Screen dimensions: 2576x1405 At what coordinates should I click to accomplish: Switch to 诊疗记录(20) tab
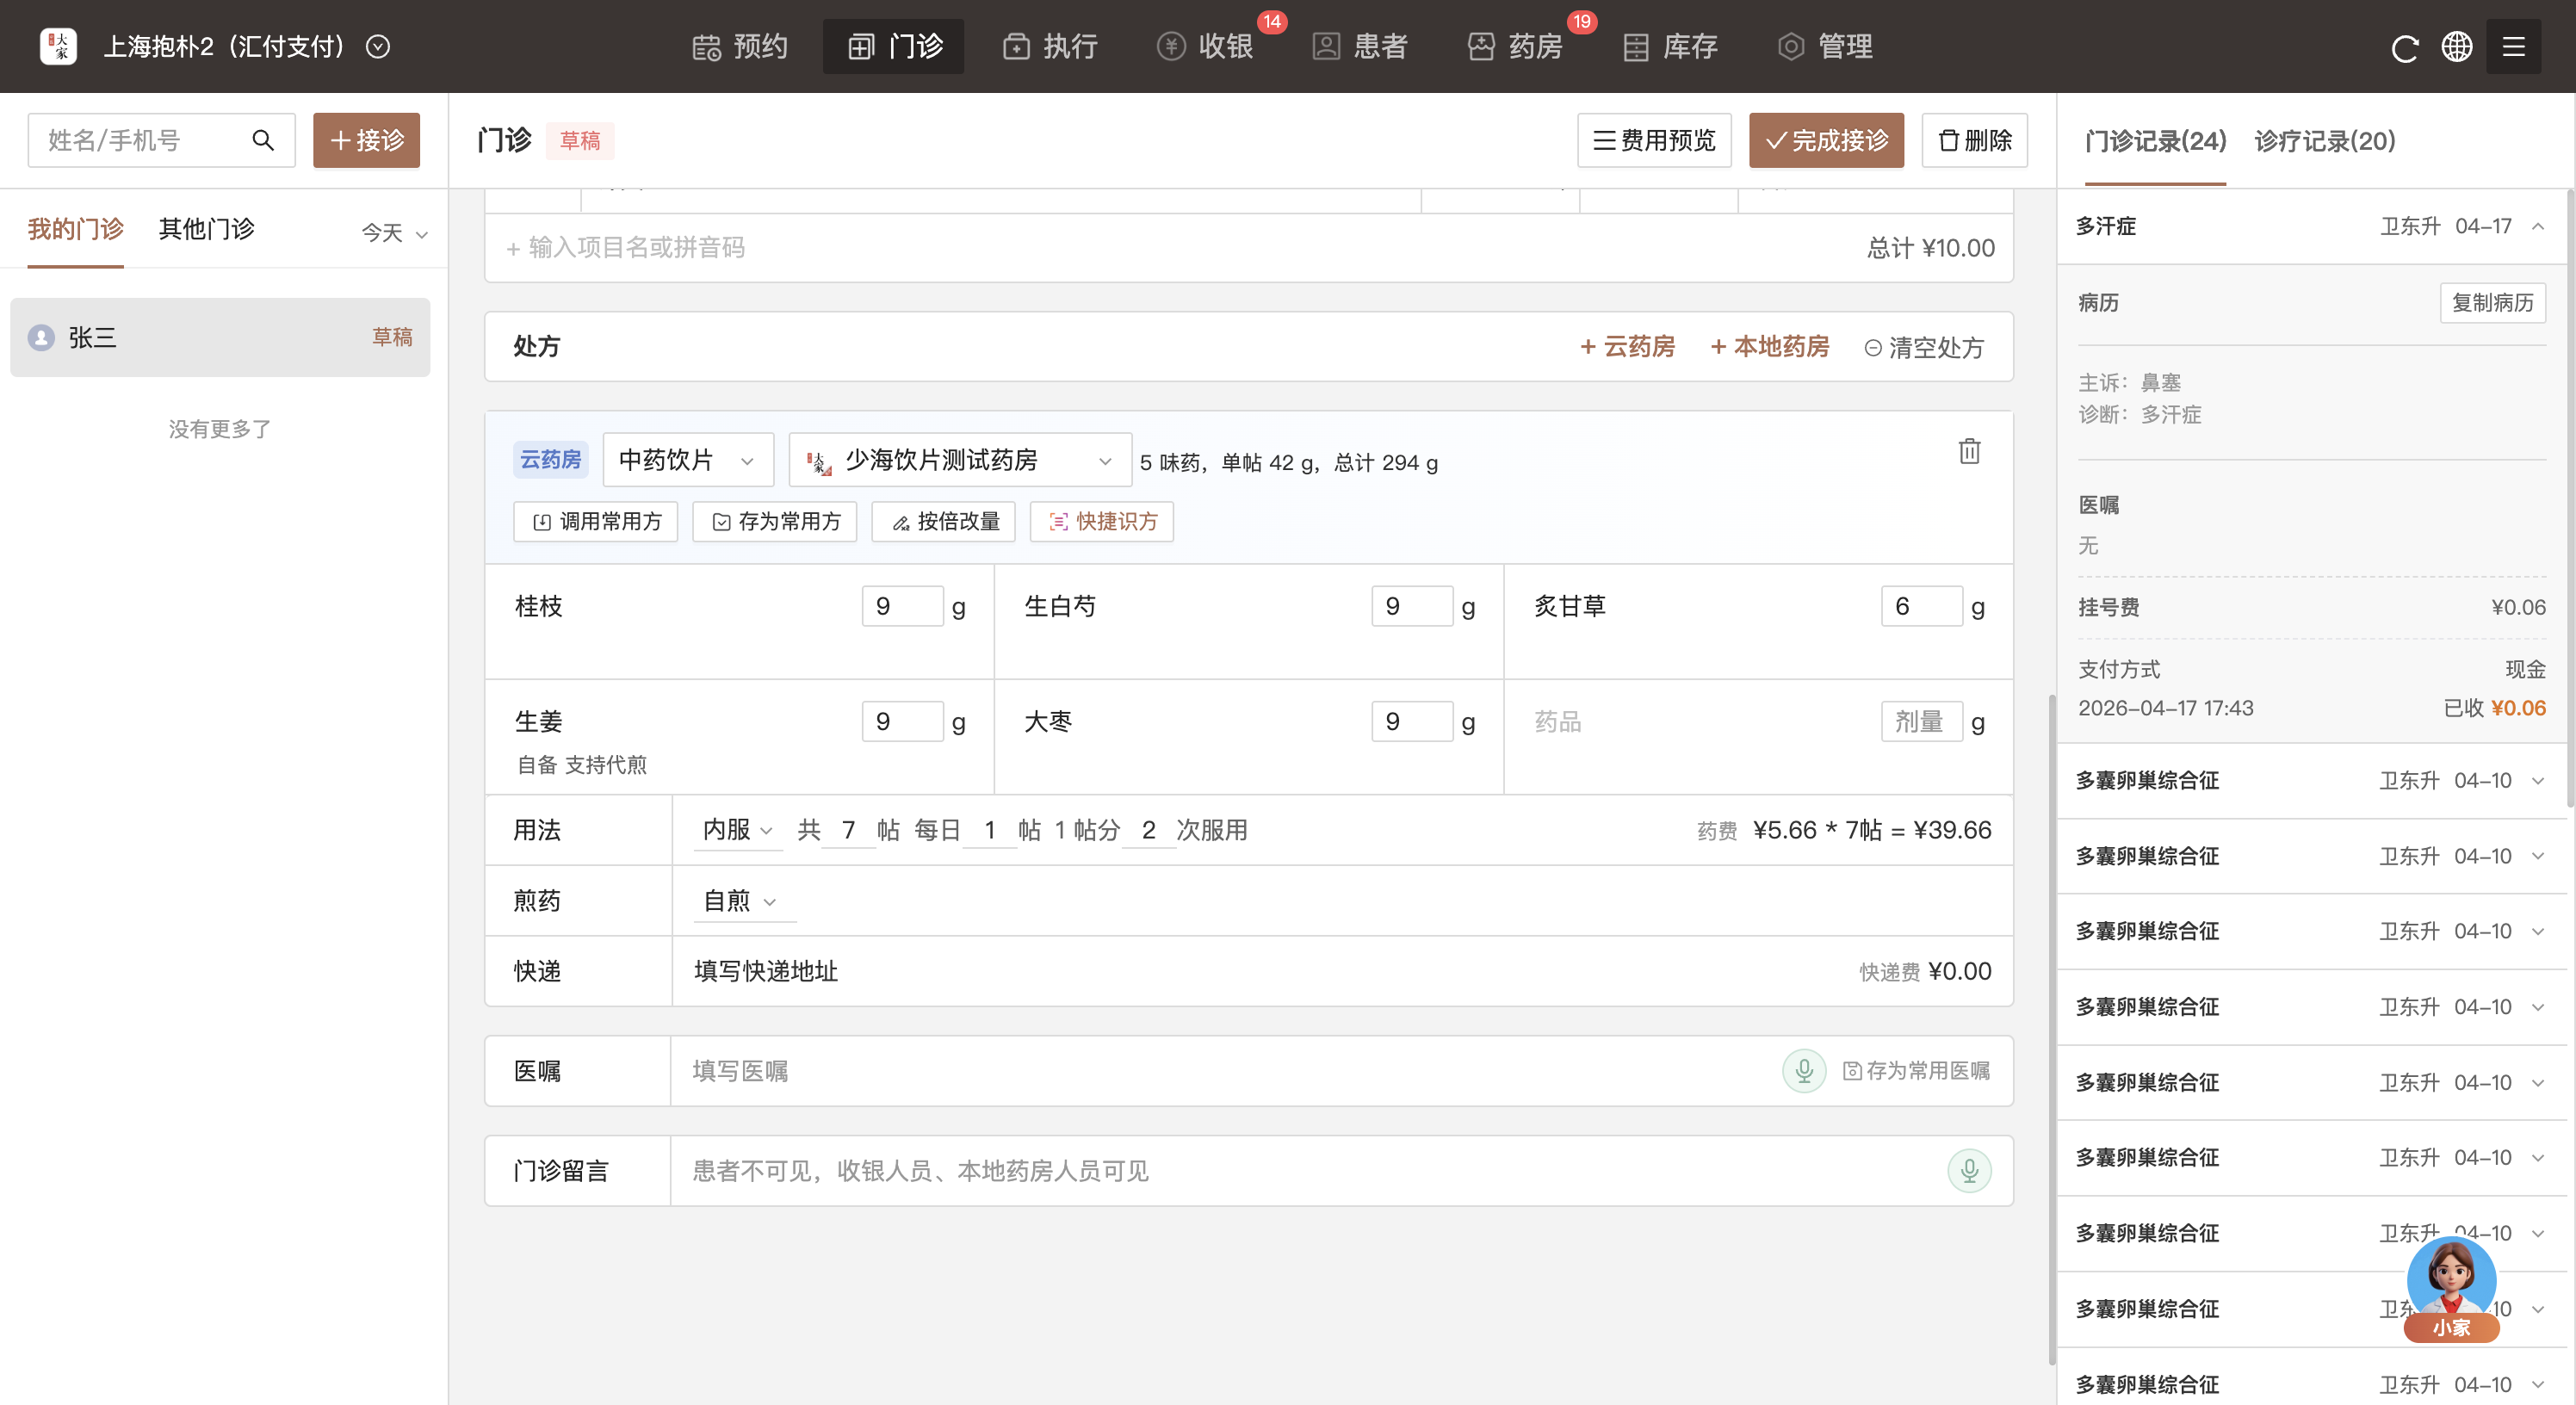coord(2324,141)
